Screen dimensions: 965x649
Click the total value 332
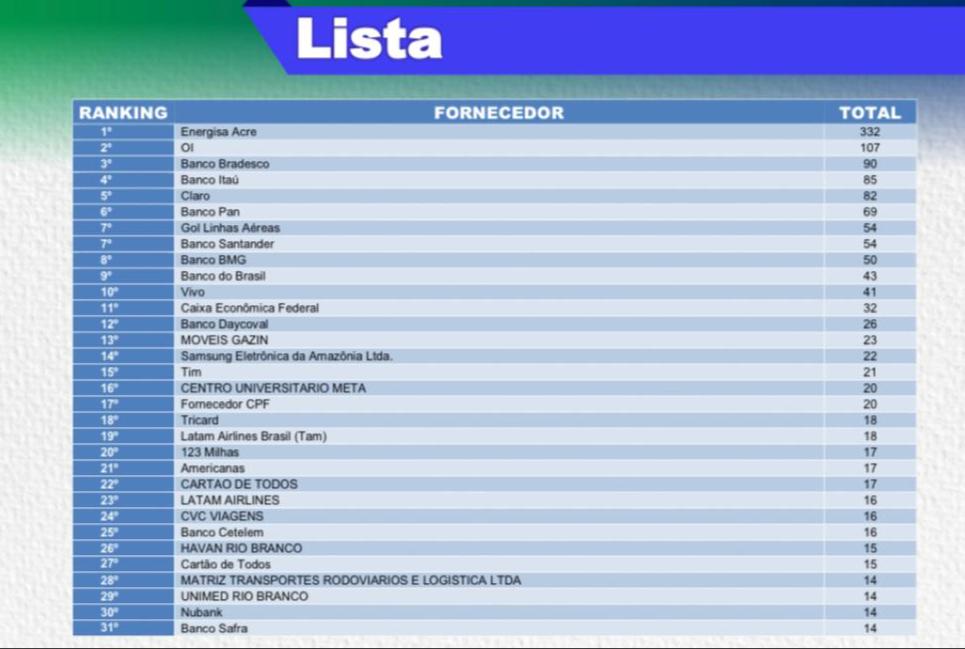tap(869, 132)
